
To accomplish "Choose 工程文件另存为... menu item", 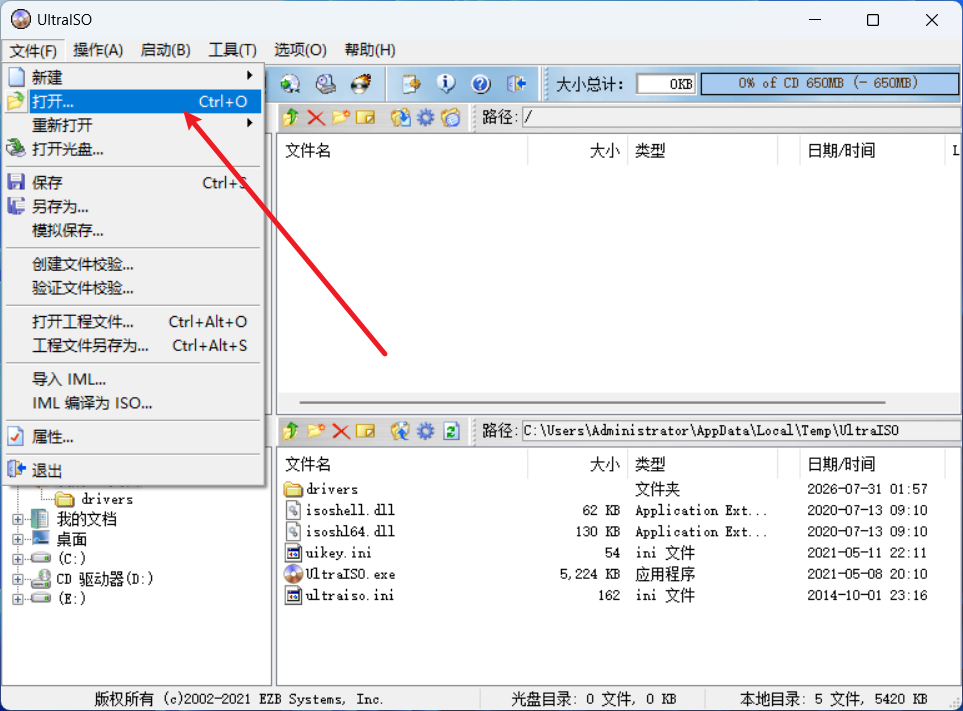I will point(134,346).
